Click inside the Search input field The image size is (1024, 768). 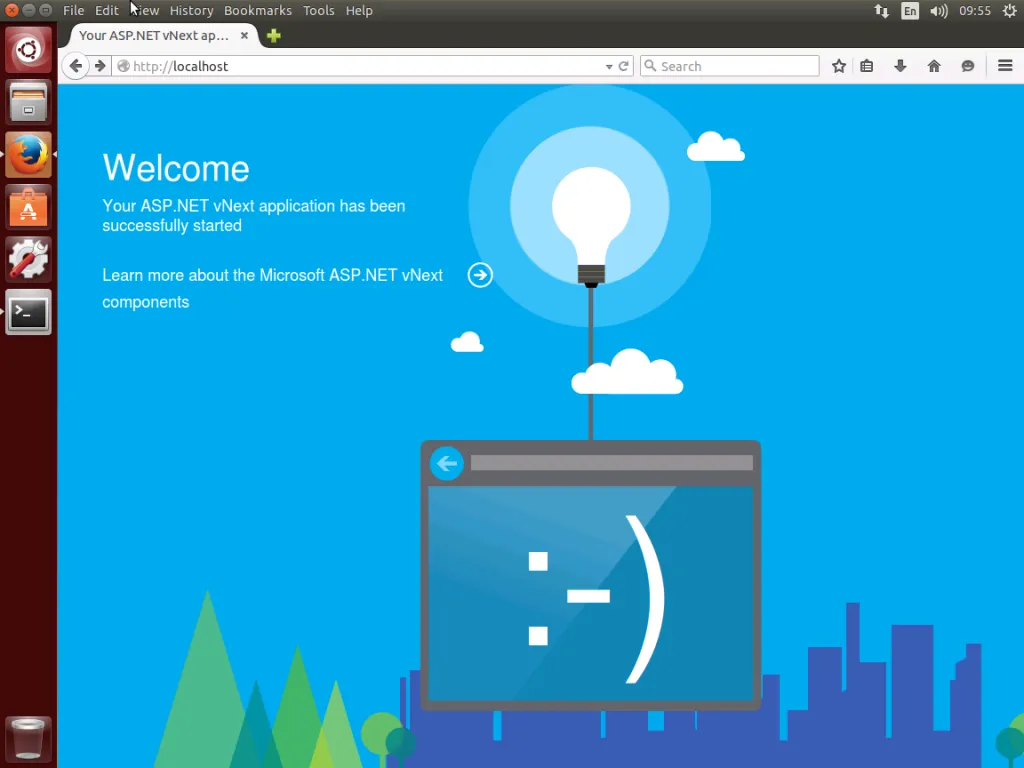pyautogui.click(x=735, y=66)
